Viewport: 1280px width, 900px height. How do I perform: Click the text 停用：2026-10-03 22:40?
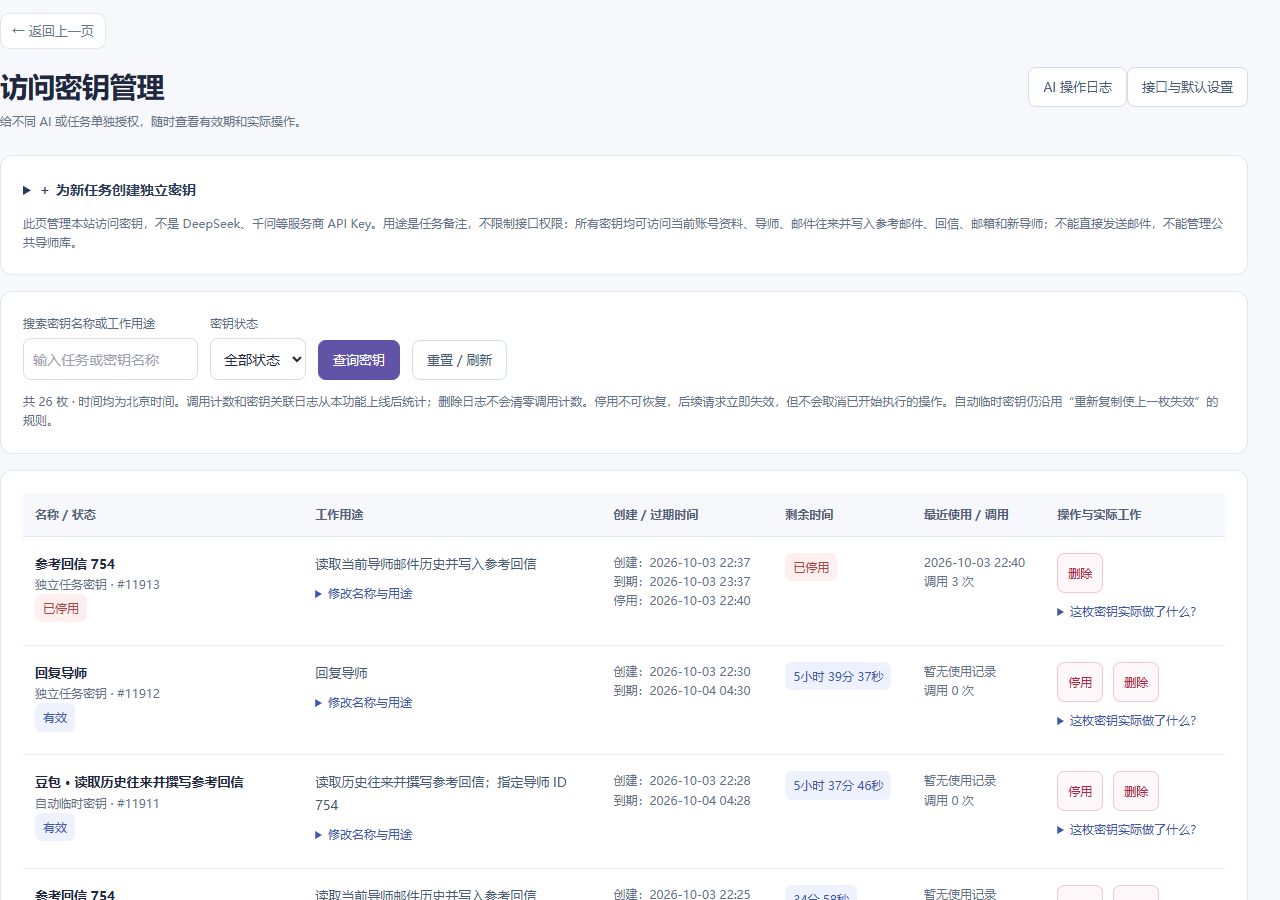682,601
